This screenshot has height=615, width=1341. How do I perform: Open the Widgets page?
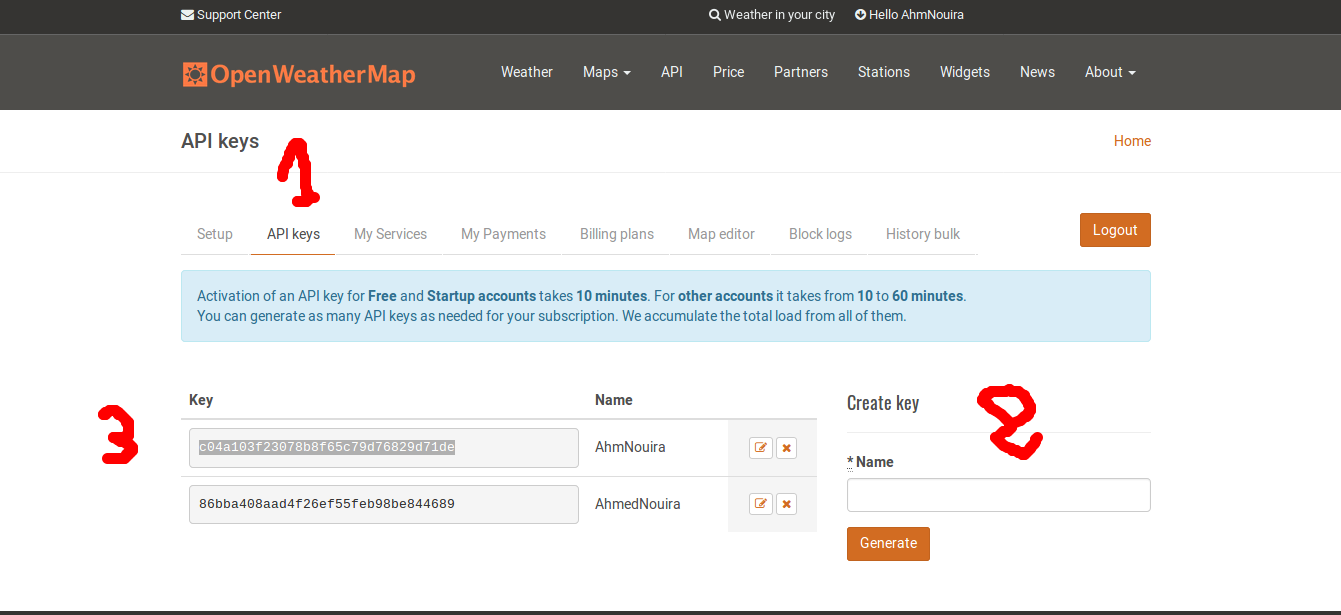[965, 72]
